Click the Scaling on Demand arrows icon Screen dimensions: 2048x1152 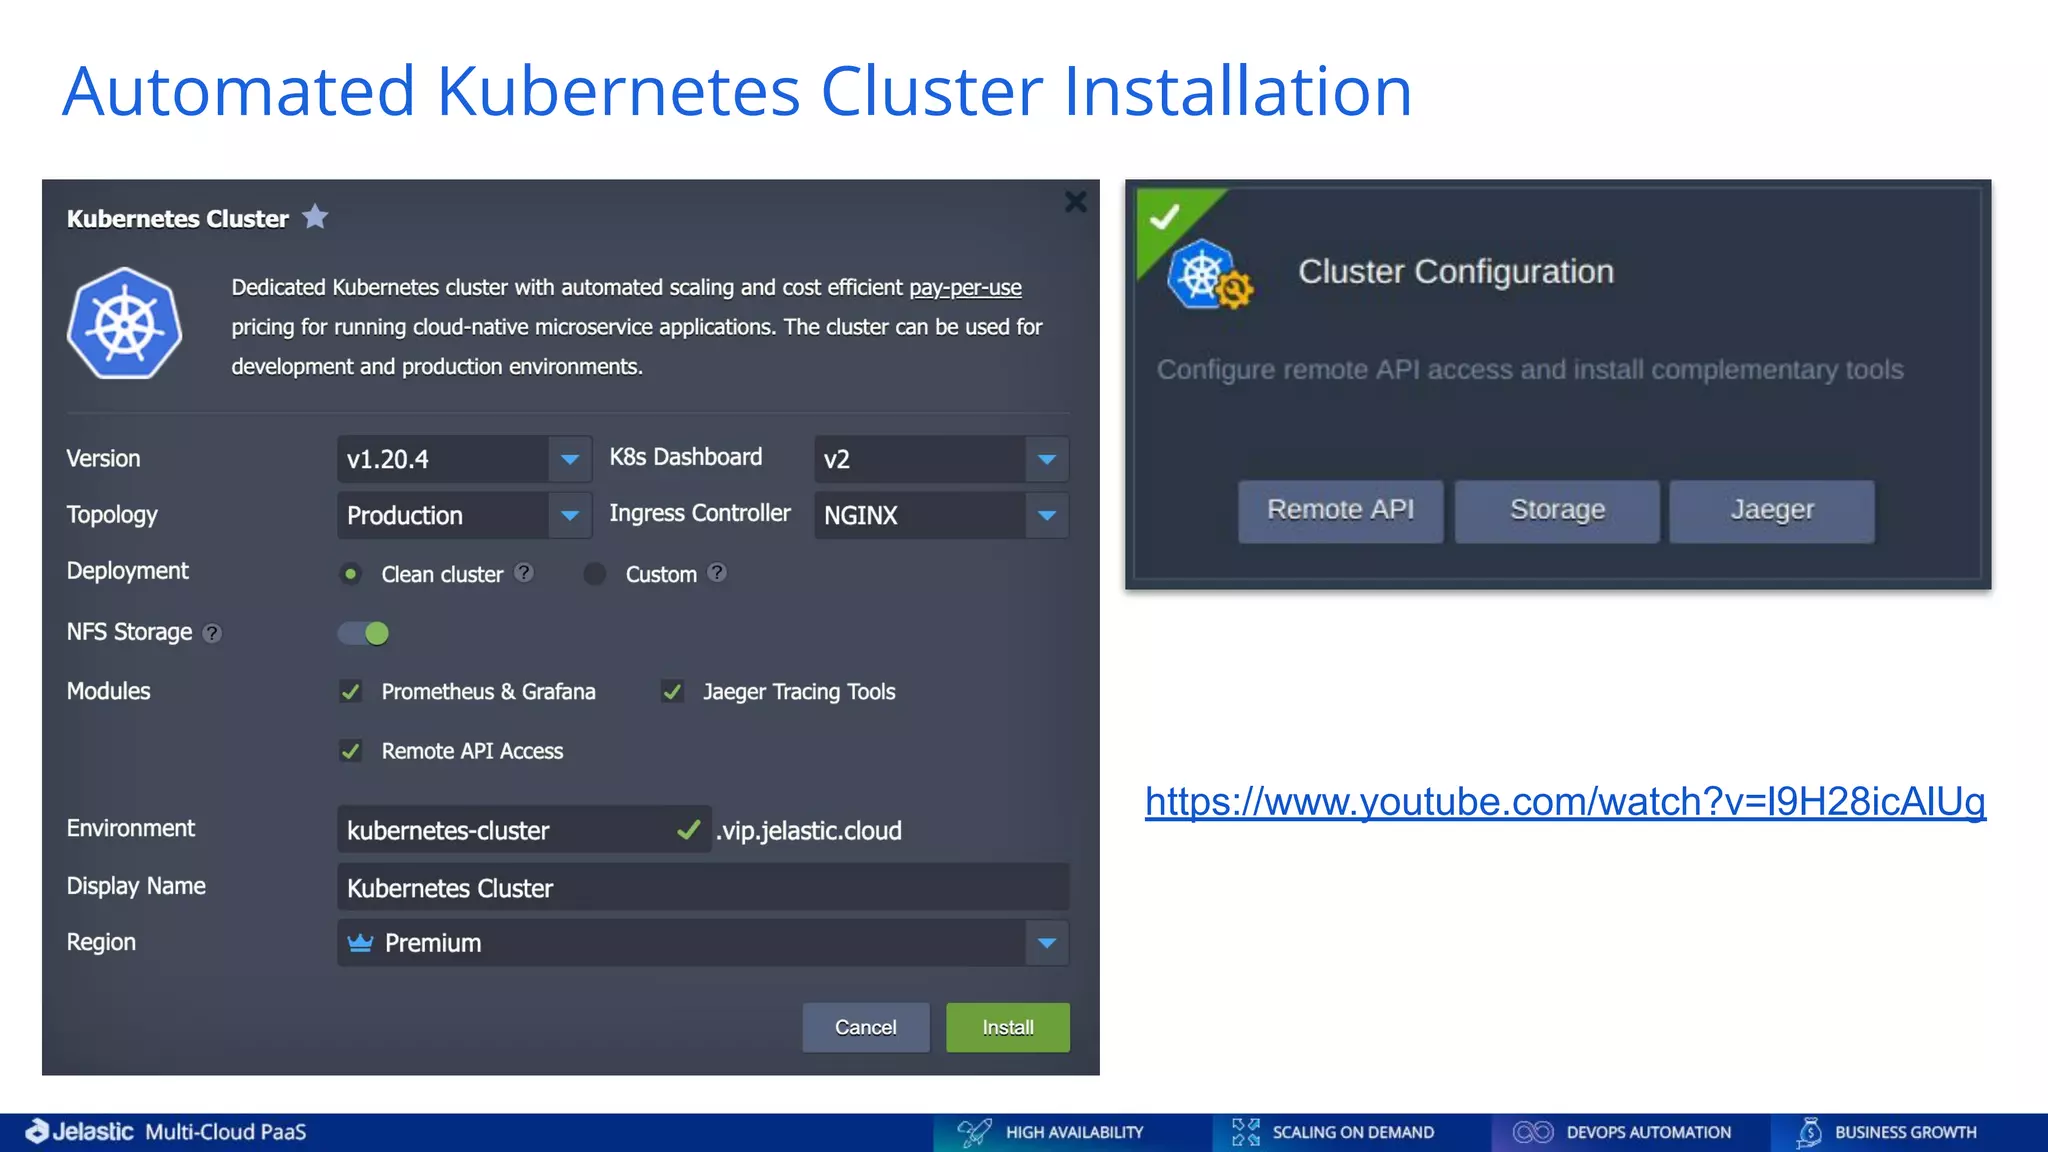1246,1132
